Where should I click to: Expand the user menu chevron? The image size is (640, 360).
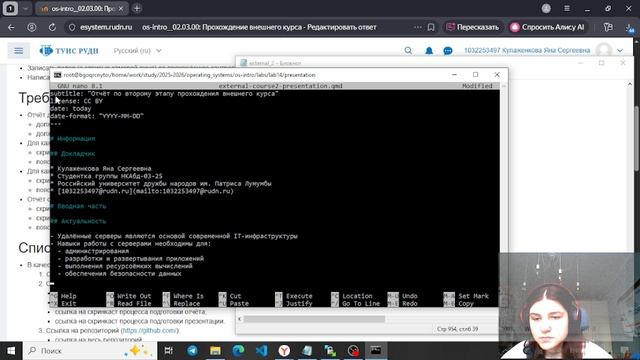620,51
